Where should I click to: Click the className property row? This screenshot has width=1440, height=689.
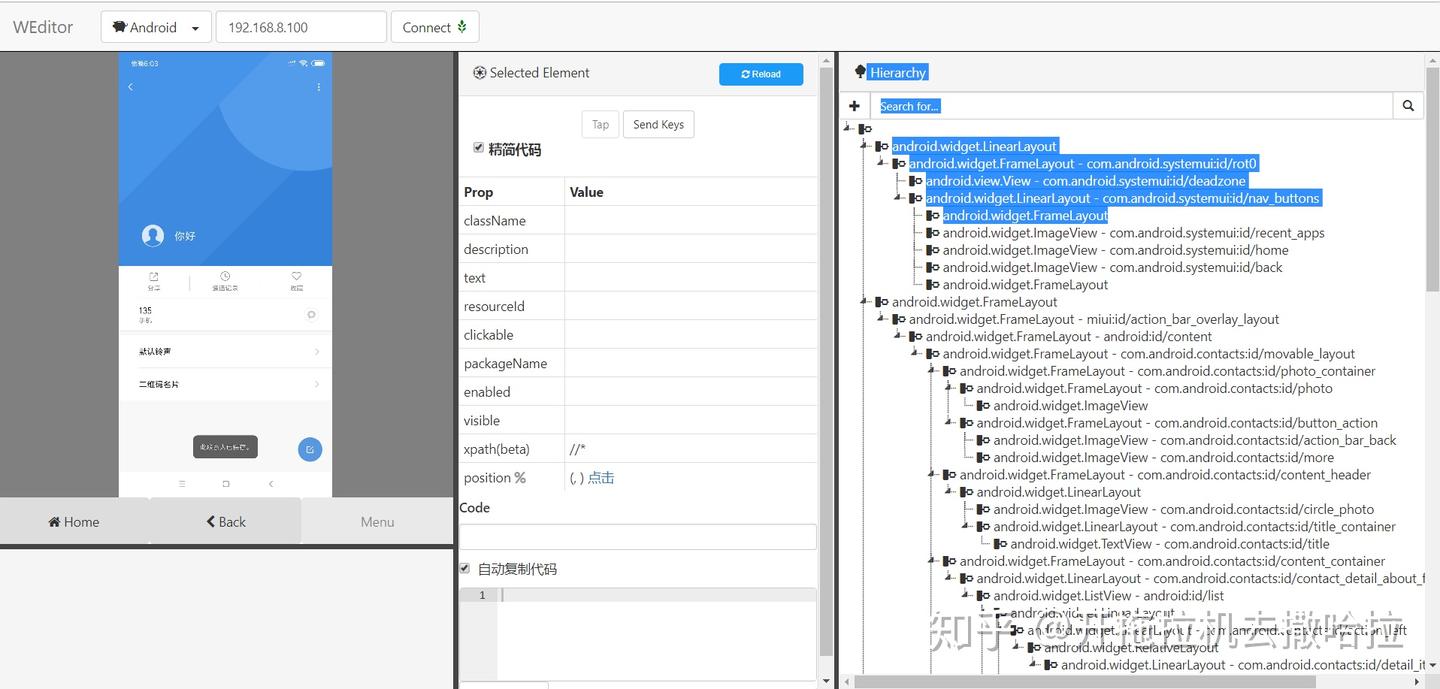click(x=638, y=221)
